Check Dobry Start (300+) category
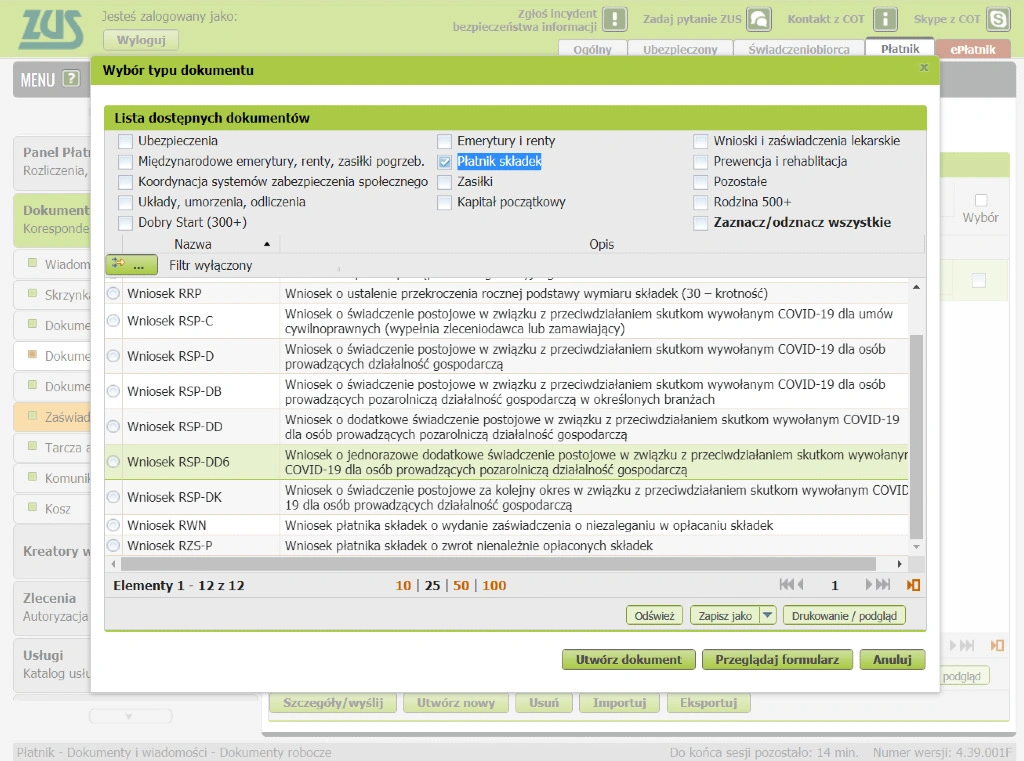The height and width of the screenshot is (761, 1024). coord(125,223)
